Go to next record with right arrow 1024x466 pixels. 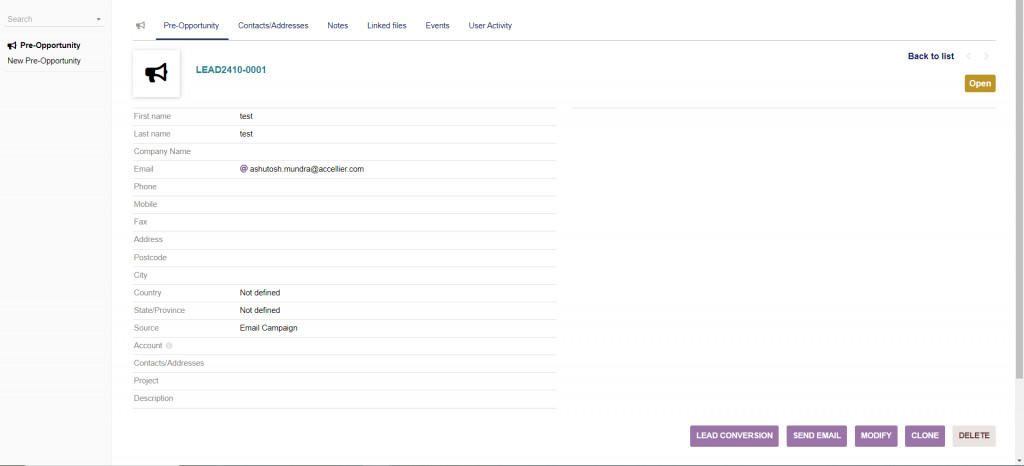pos(986,56)
